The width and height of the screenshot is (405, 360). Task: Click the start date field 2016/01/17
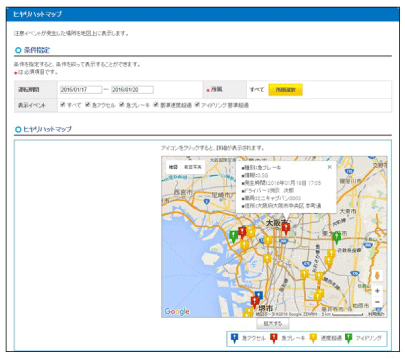[81, 90]
